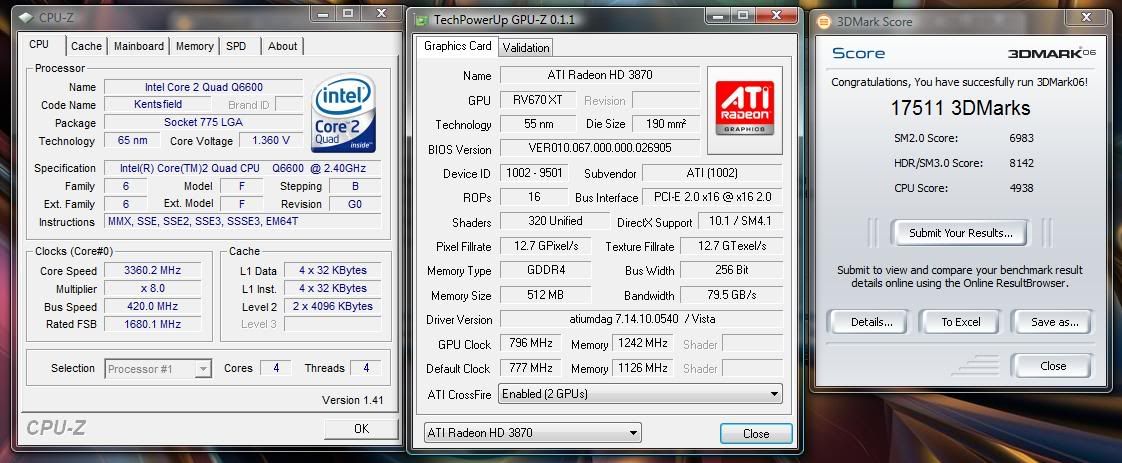The height and width of the screenshot is (463, 1122).
Task: Click the 3DMark Score title bar icon
Action: point(824,21)
